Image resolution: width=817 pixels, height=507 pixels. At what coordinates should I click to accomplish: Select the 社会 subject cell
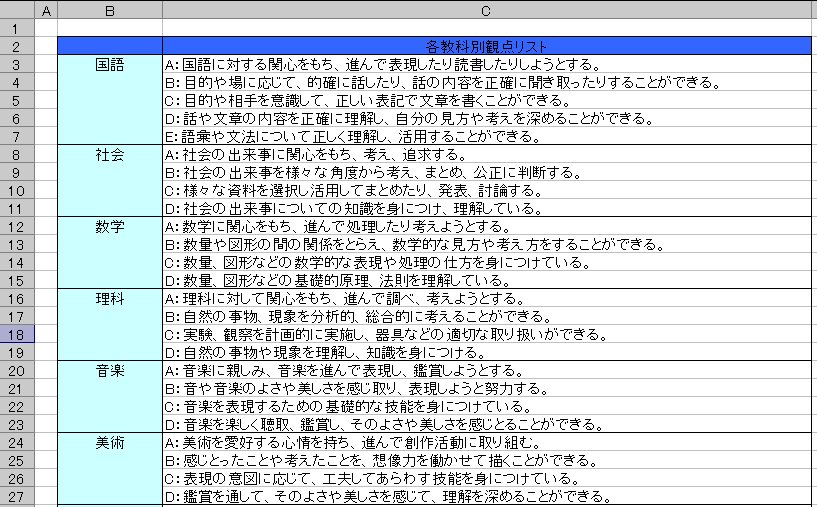109,154
